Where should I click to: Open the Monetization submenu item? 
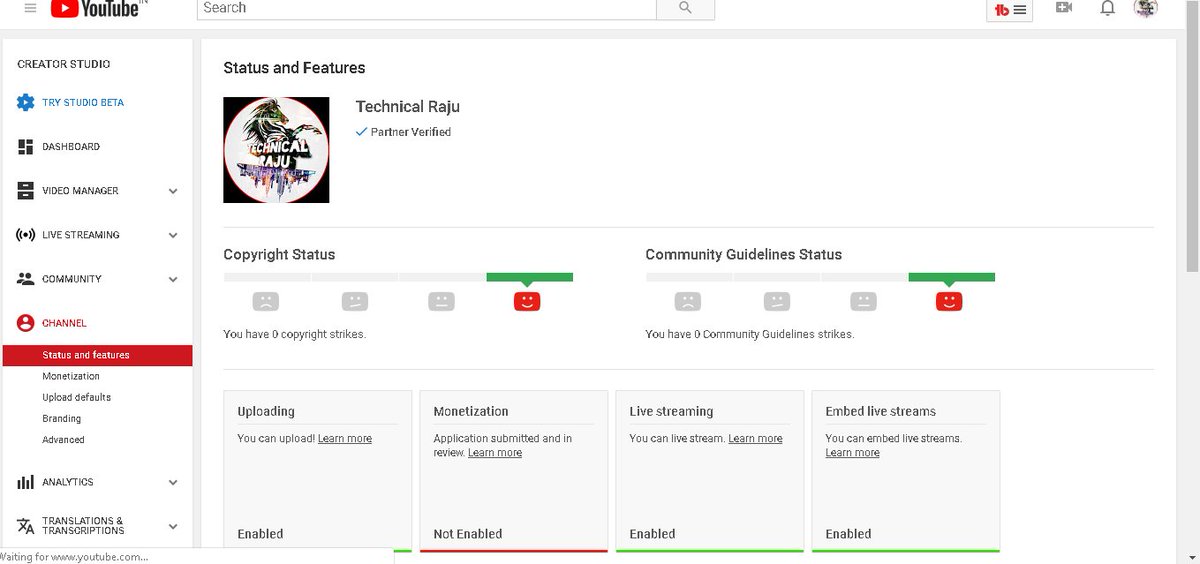tap(71, 376)
